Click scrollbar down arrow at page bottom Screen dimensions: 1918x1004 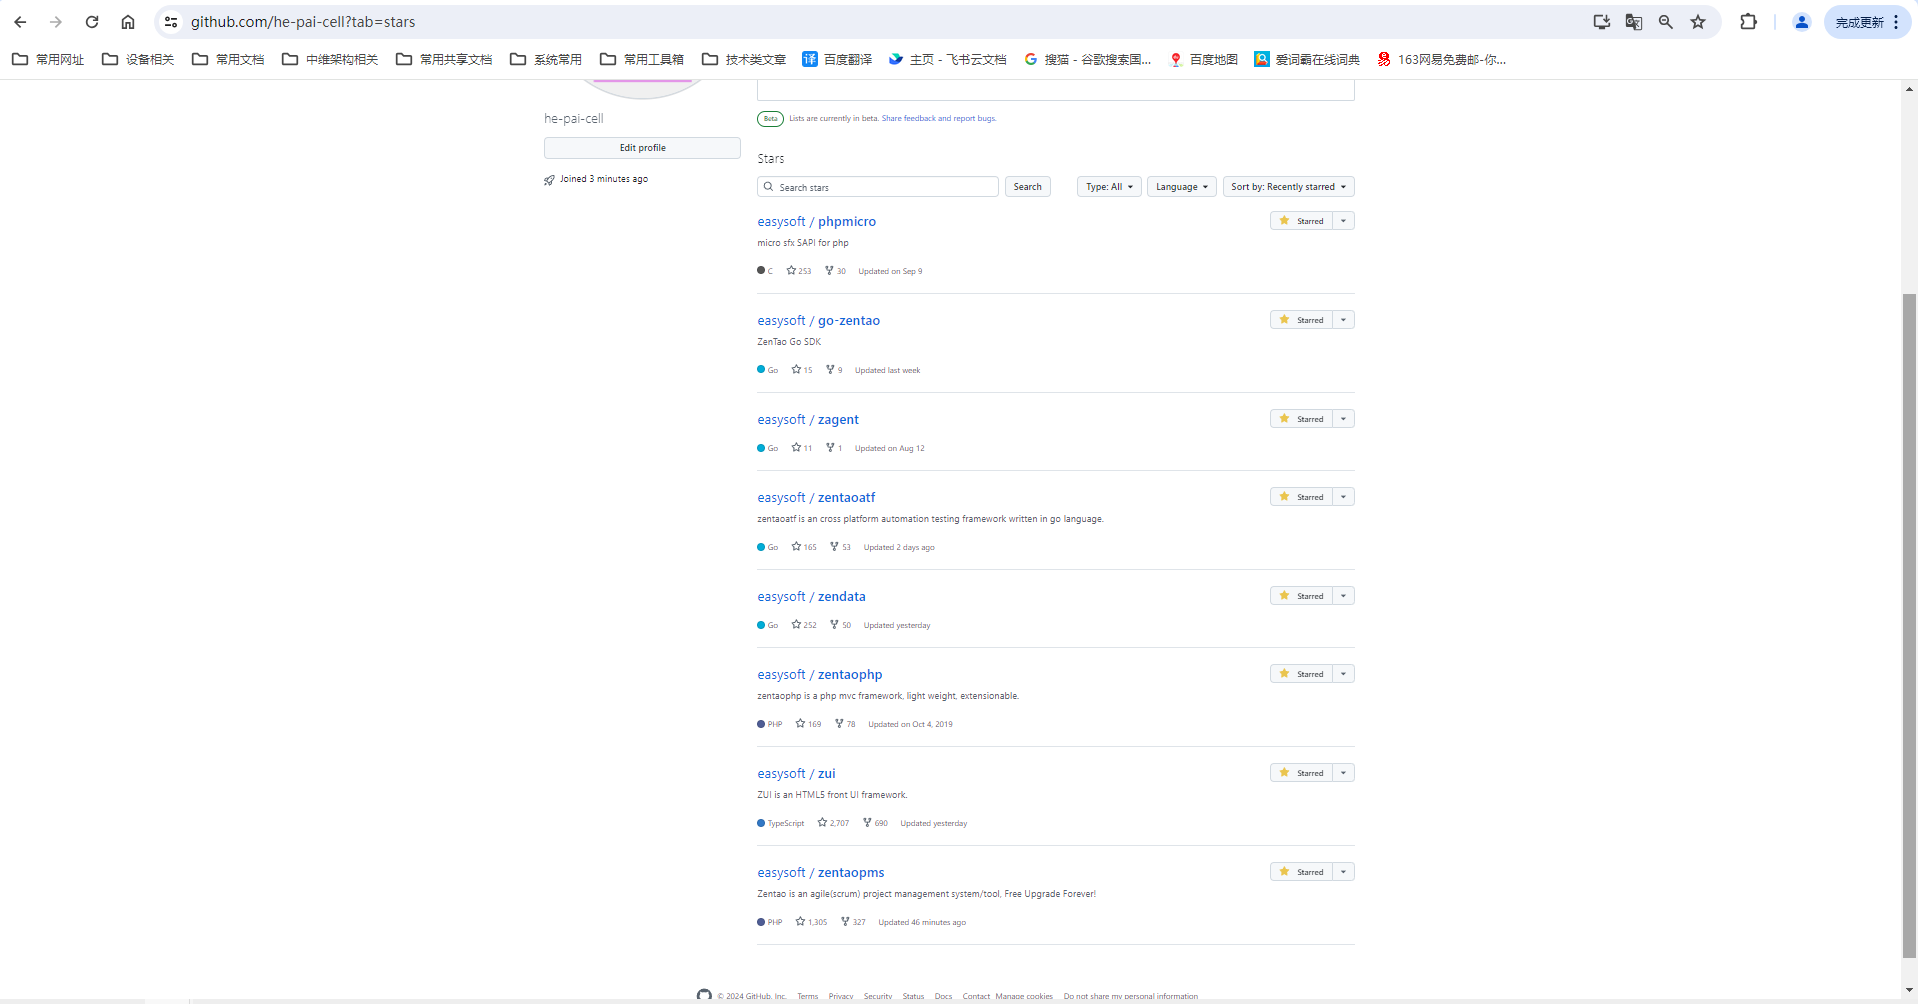[1909, 990]
